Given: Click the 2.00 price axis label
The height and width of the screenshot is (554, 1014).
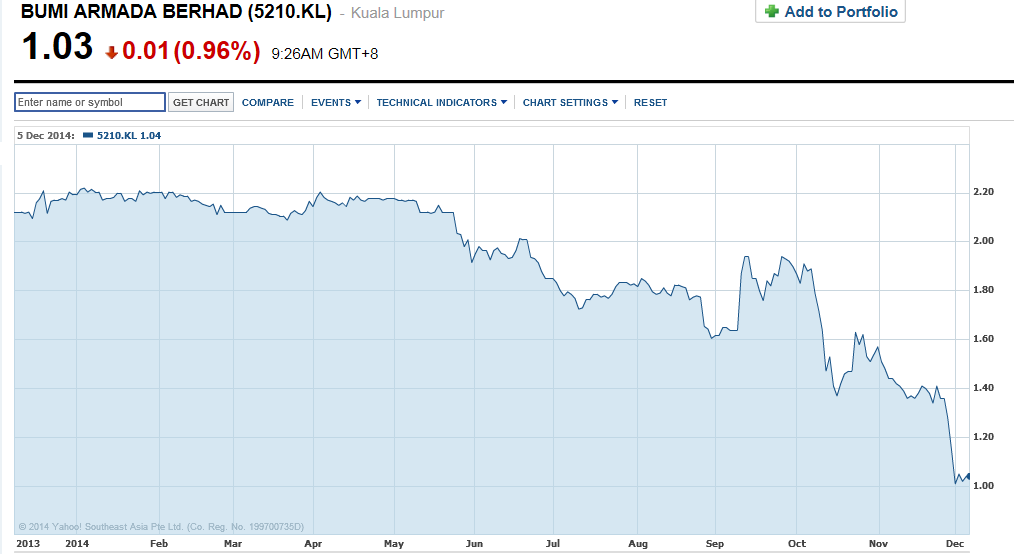Looking at the screenshot, I should click(983, 240).
